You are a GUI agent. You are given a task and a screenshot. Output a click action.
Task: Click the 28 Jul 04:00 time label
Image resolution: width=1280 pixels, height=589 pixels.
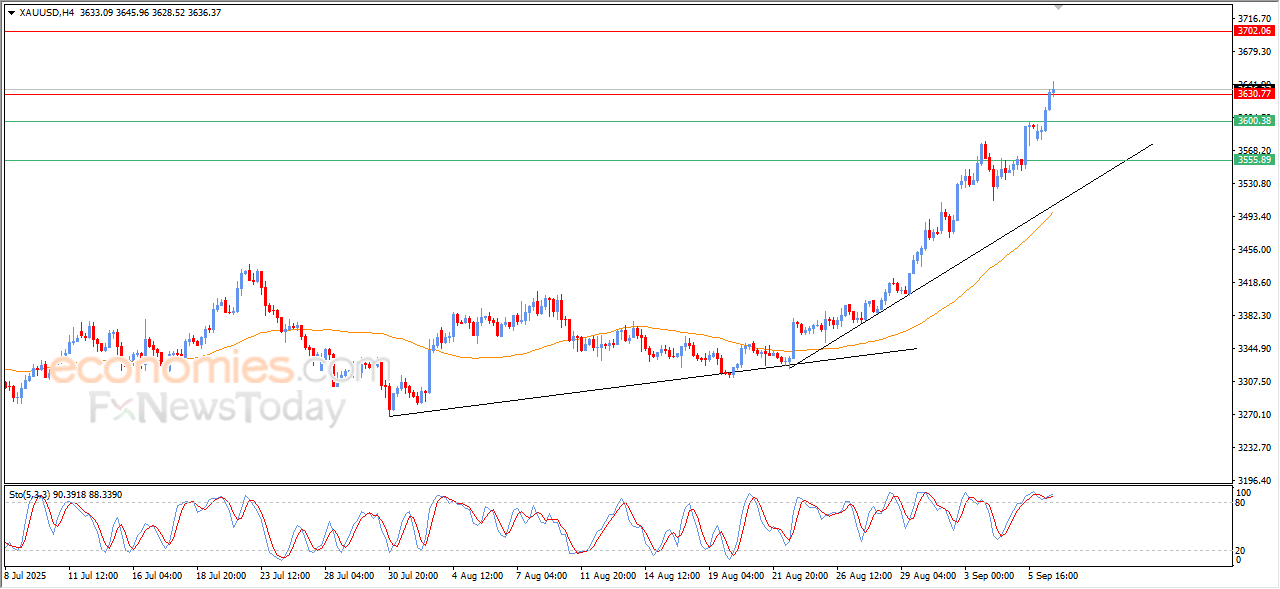click(x=349, y=576)
